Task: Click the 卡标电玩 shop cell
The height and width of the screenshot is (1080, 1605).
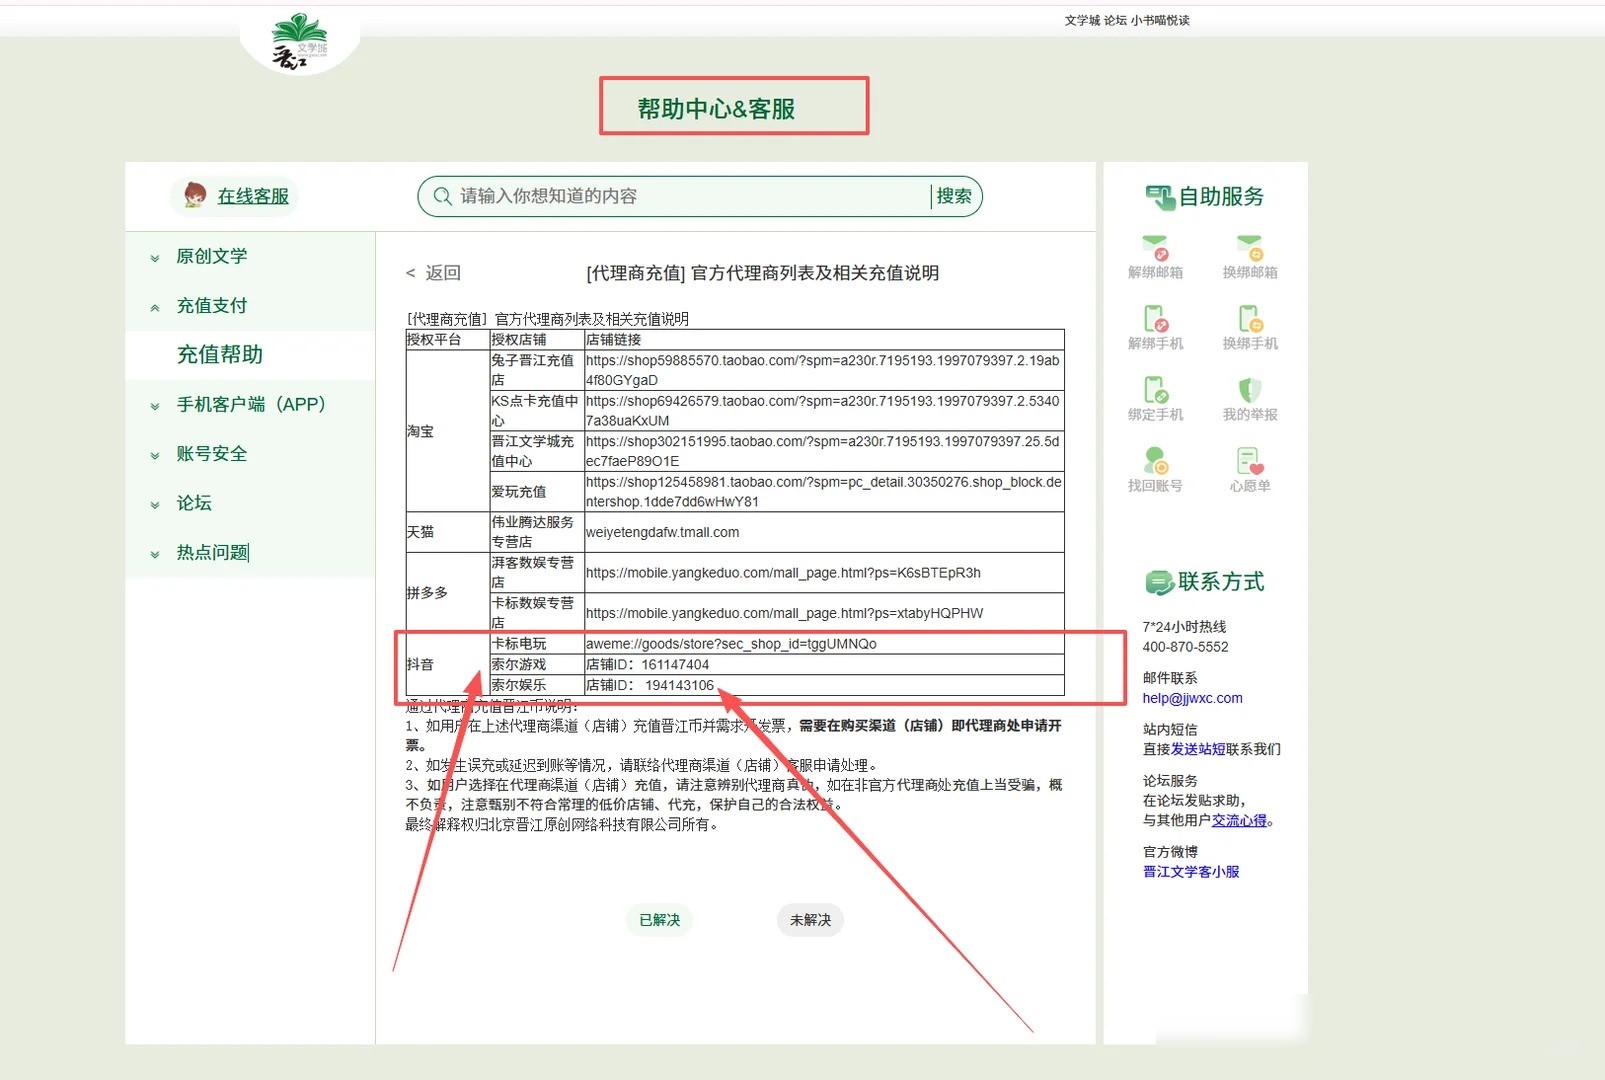Action: coord(535,644)
